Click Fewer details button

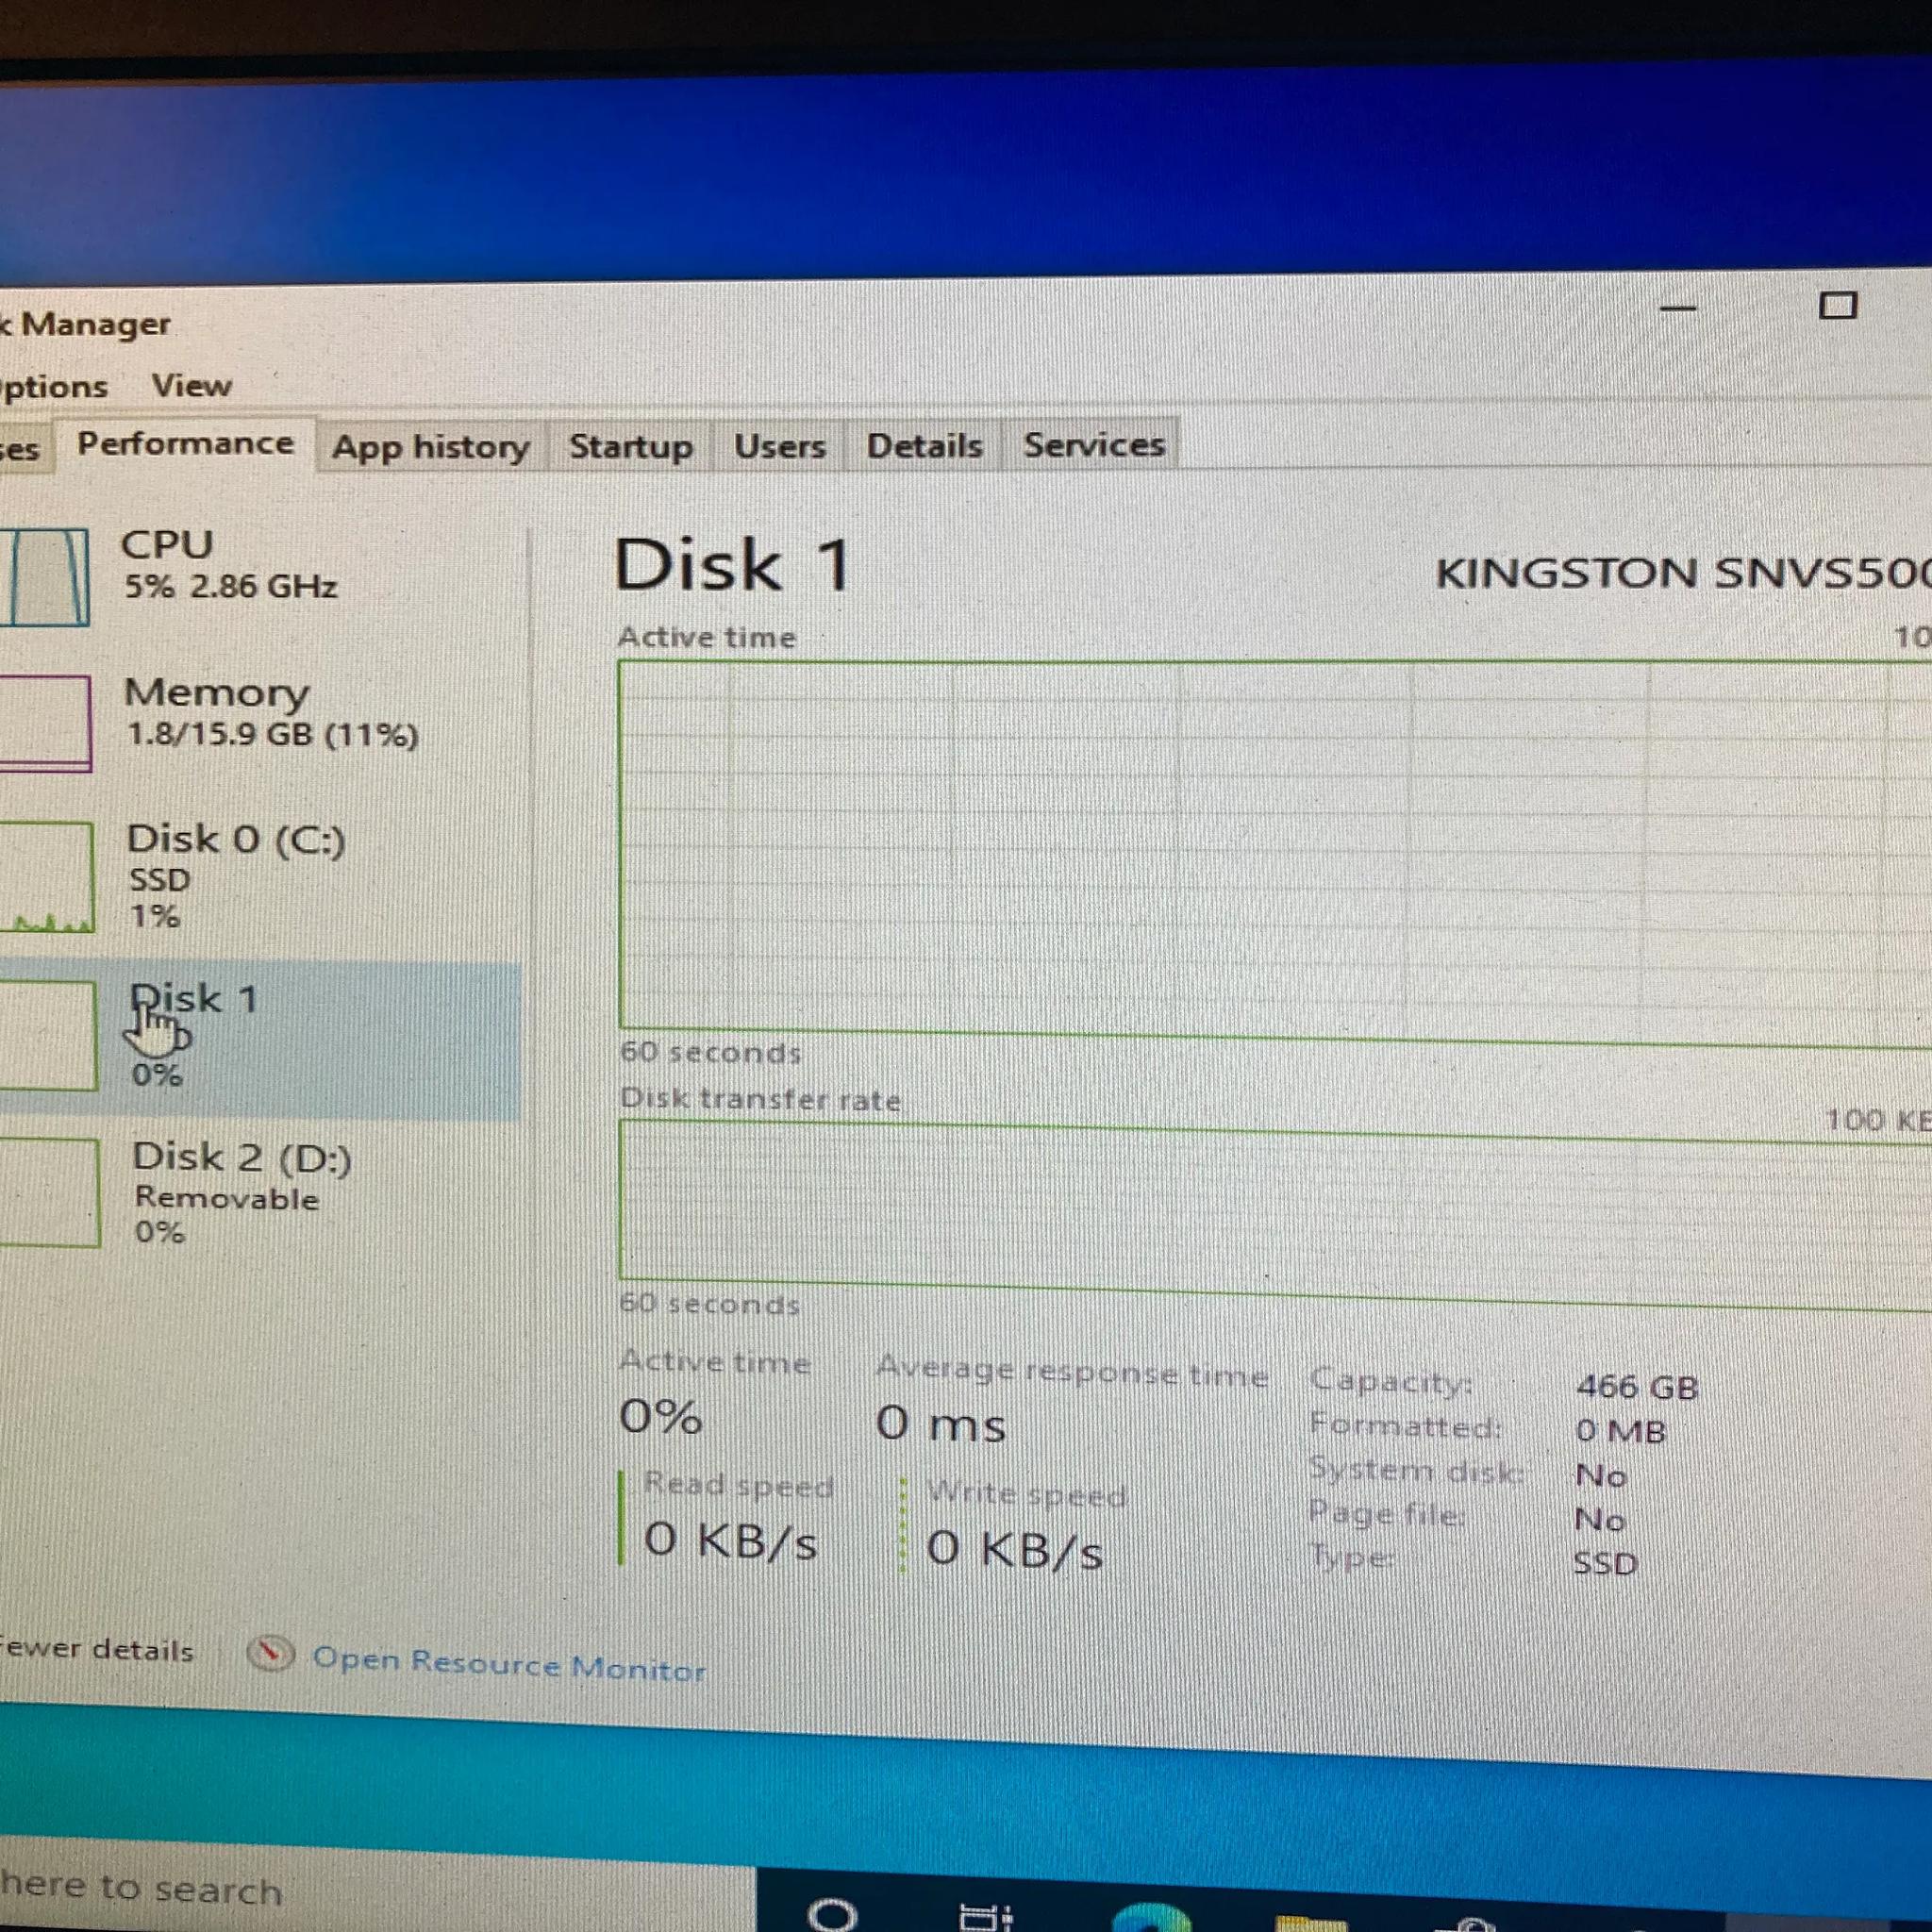(x=96, y=1649)
